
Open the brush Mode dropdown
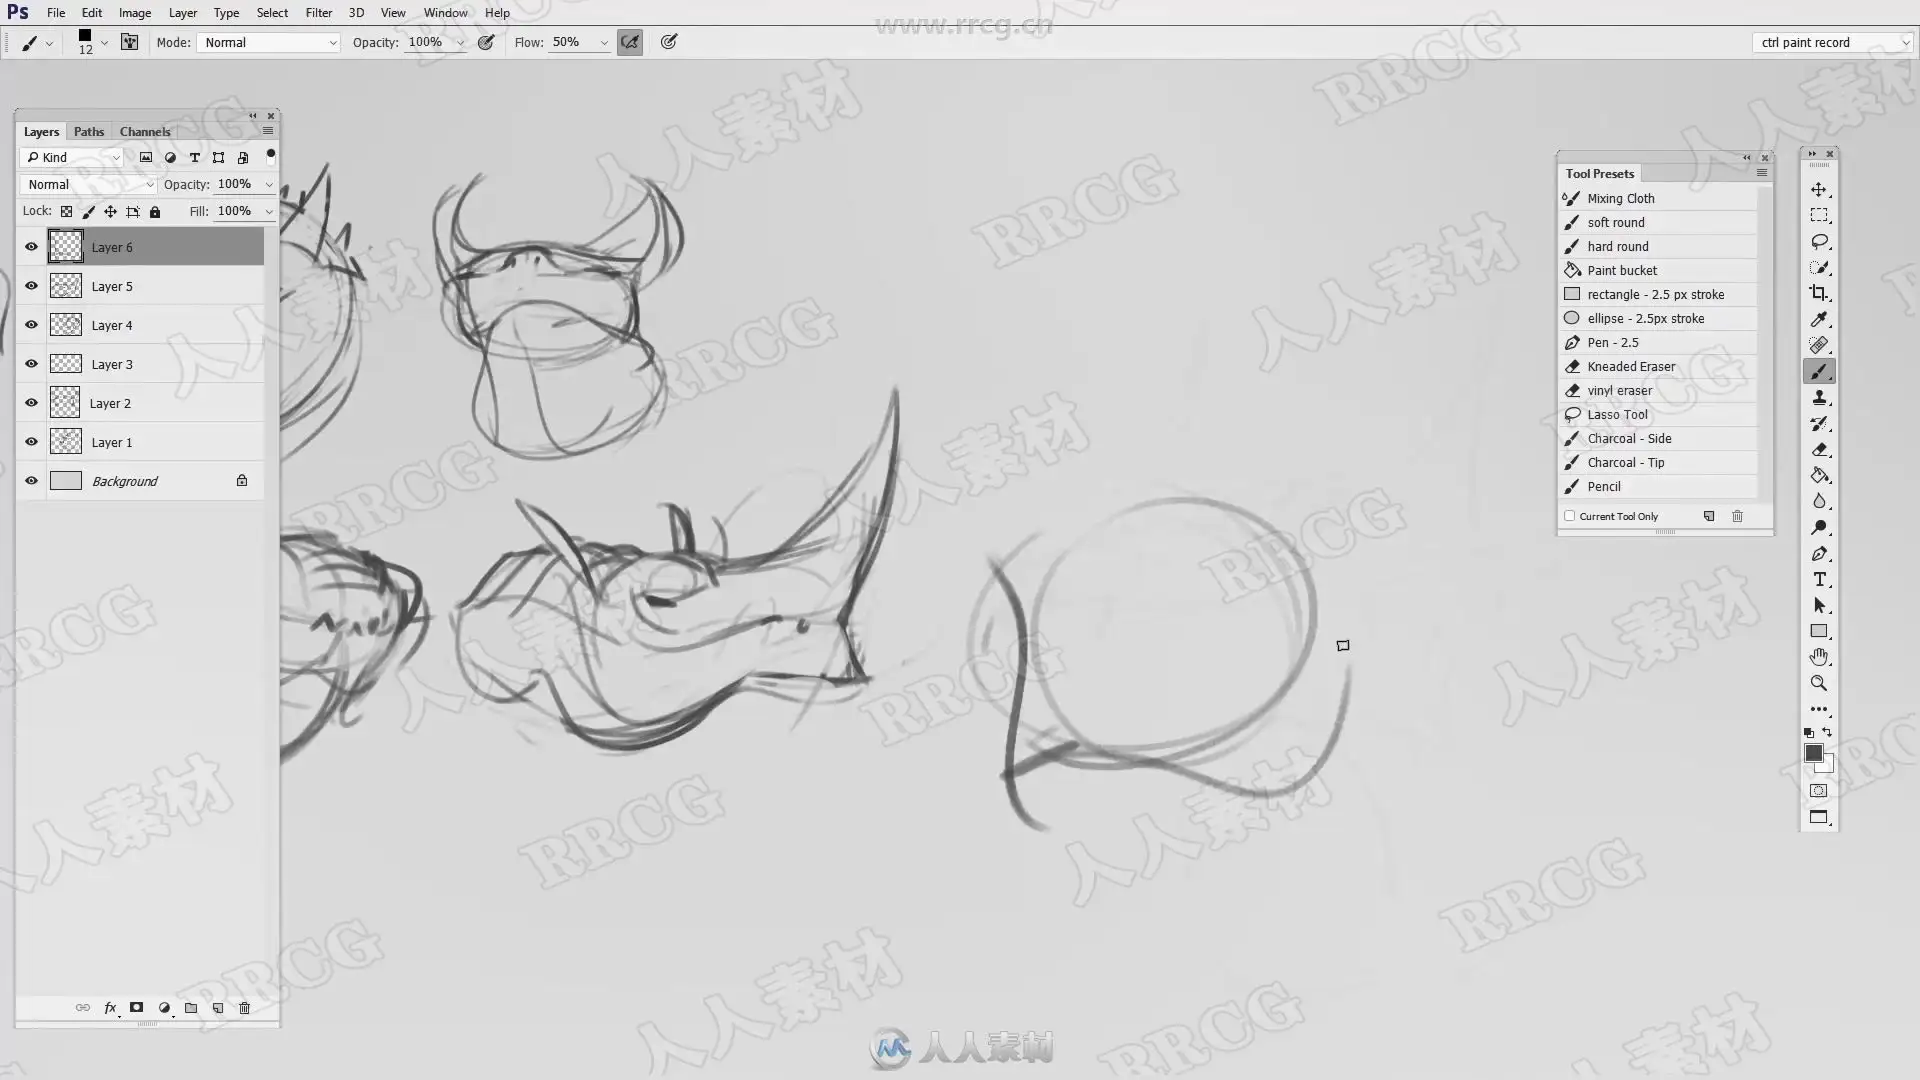tap(270, 42)
